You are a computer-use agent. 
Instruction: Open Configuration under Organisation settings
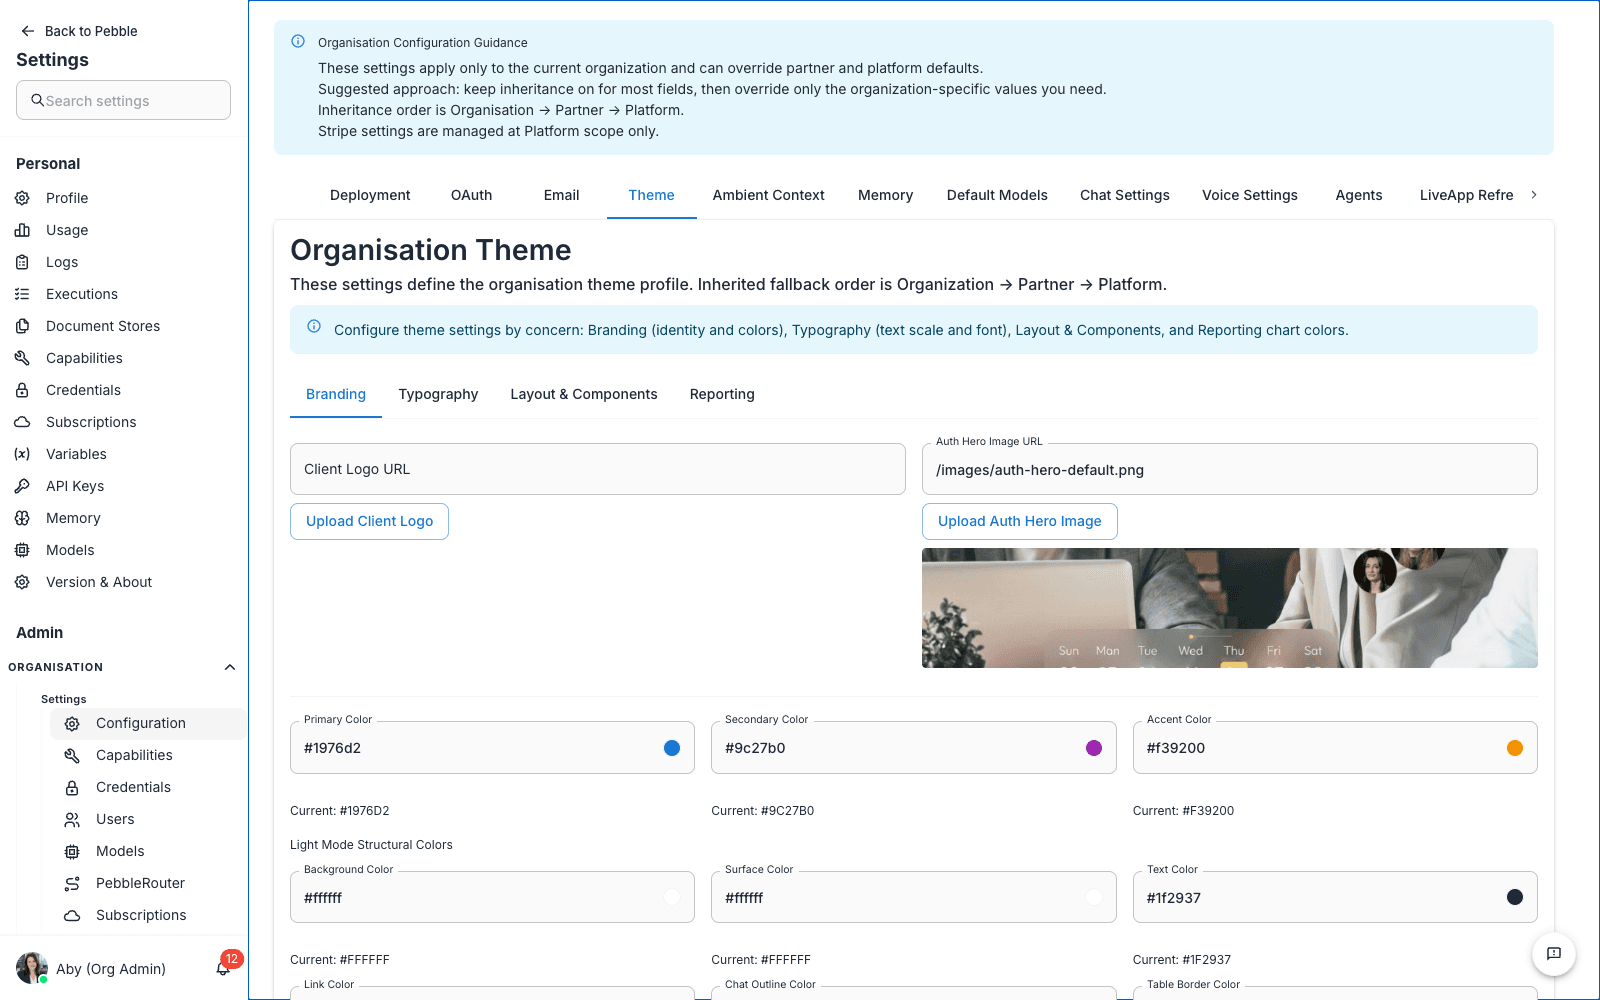pos(148,724)
